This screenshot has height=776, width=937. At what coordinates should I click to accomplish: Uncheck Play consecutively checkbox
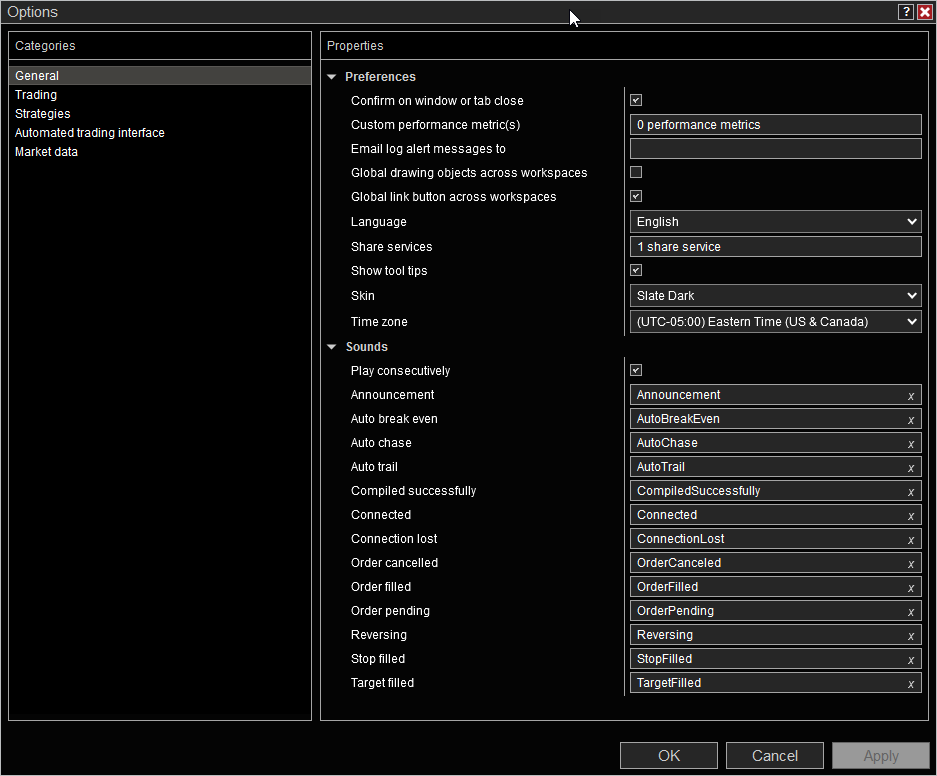[636, 370]
